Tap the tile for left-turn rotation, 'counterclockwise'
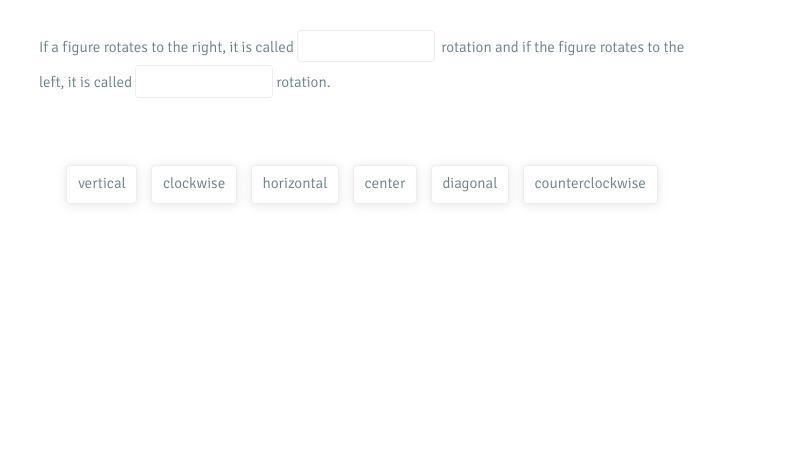 (590, 184)
